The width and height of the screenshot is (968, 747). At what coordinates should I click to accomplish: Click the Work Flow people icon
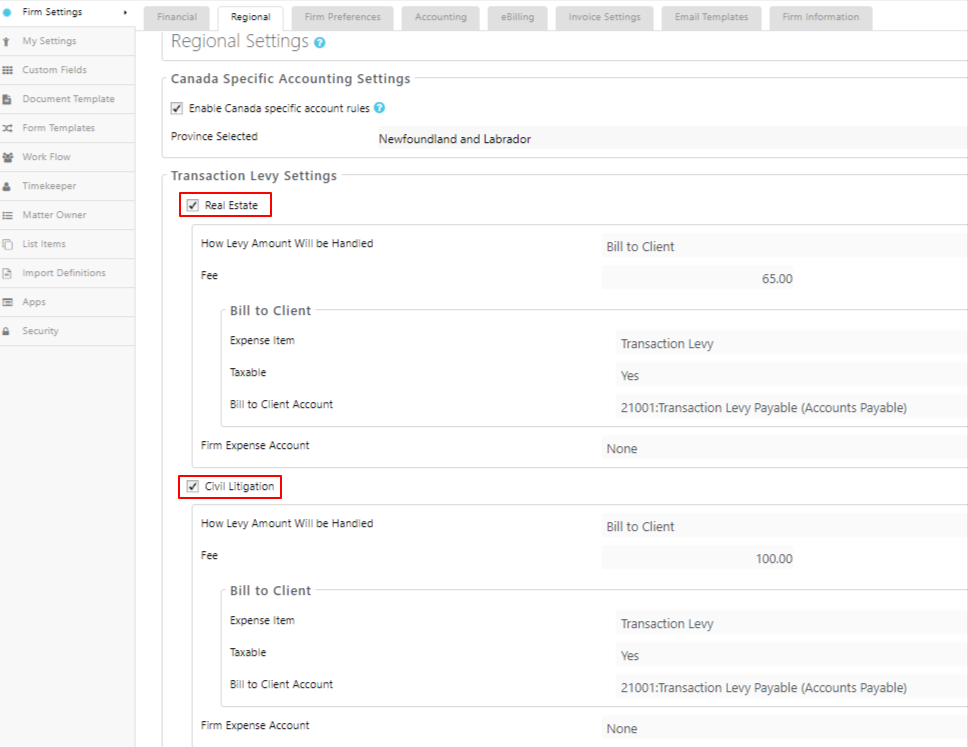coord(7,157)
